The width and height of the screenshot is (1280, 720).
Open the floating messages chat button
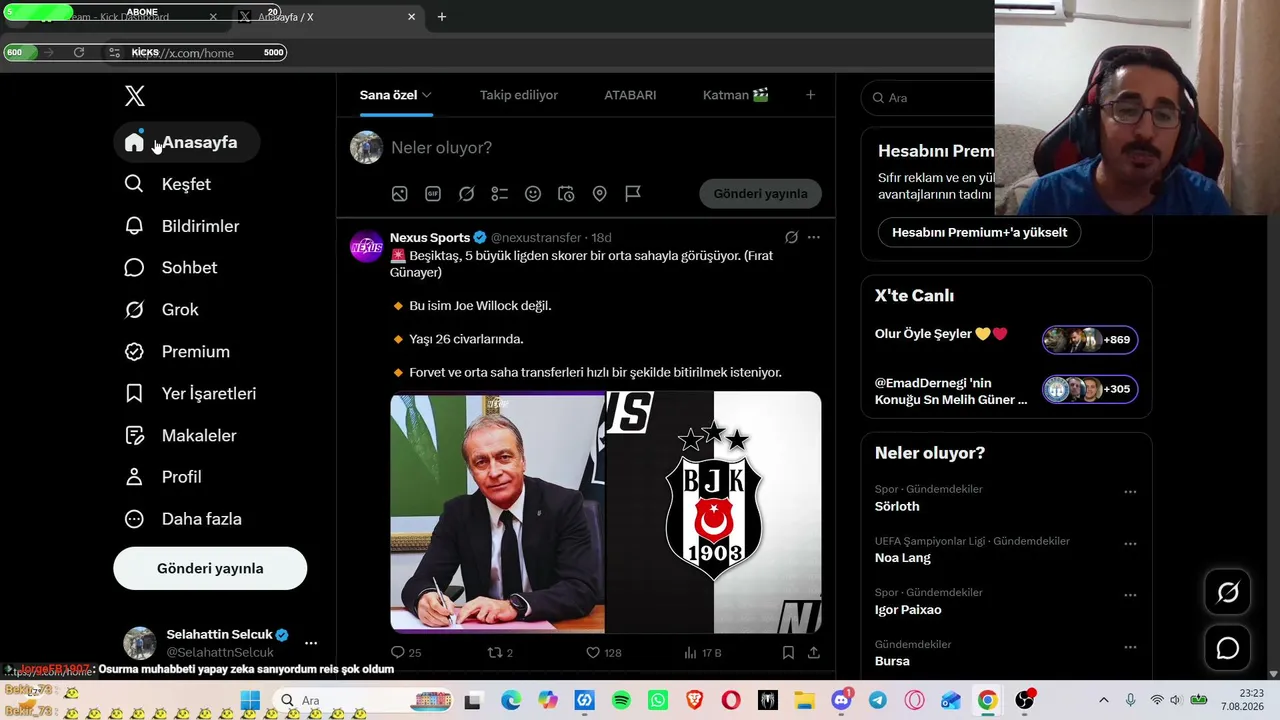point(1228,649)
